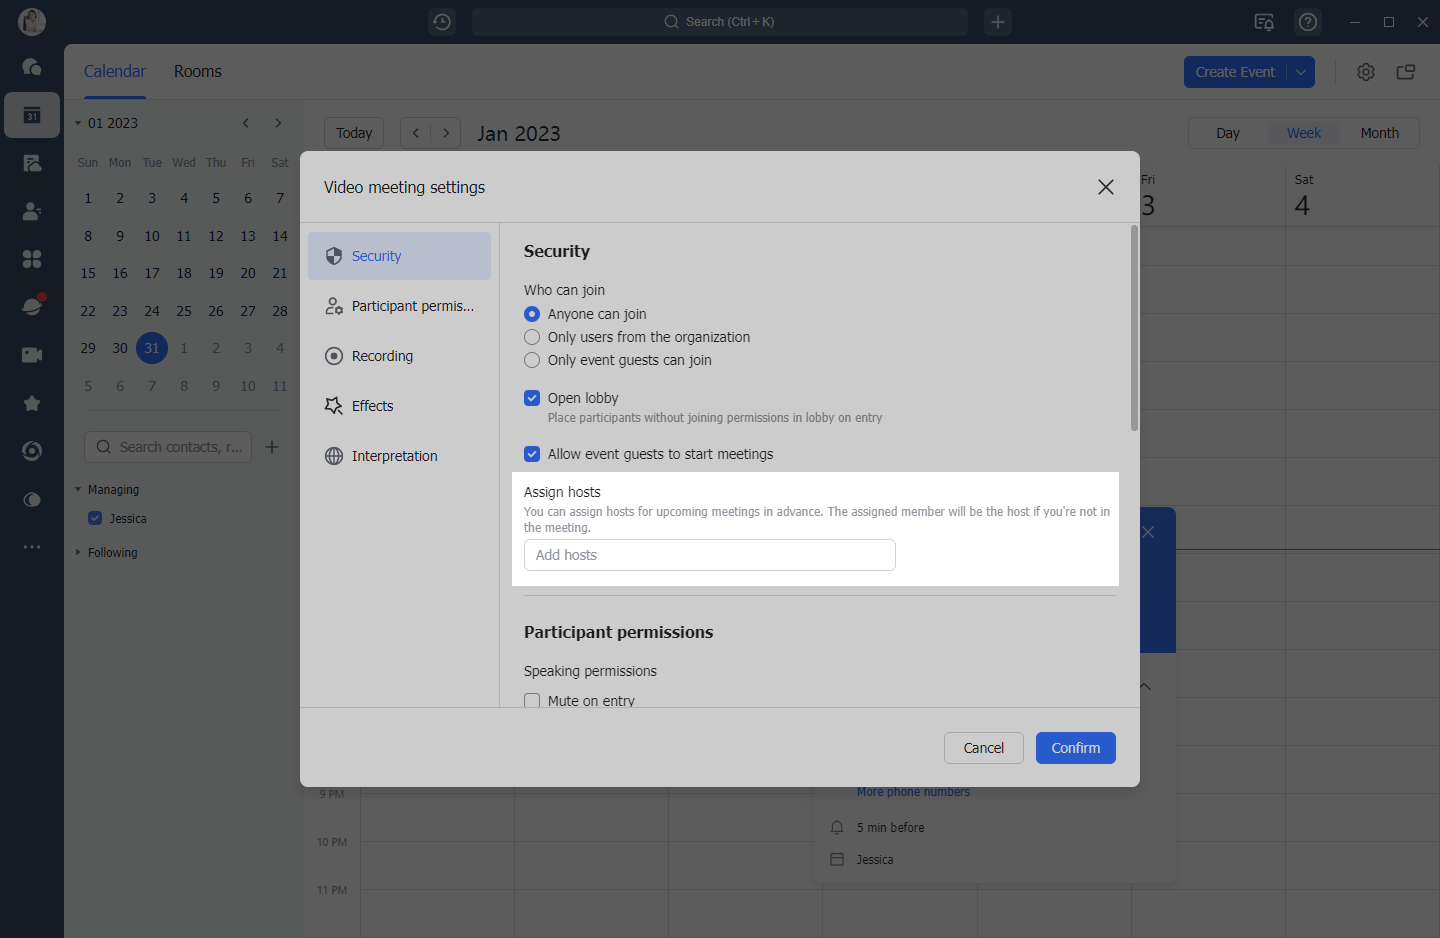Disable Allow event guests to start meetings

531,454
